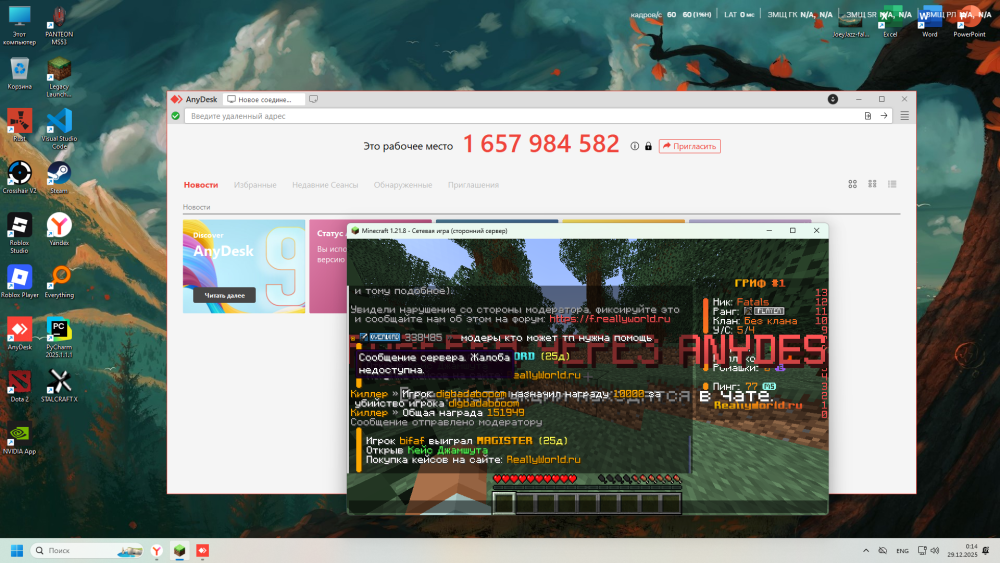Select the first hotbar slot in Minecraft
1000x563 pixels.
tap(503, 503)
